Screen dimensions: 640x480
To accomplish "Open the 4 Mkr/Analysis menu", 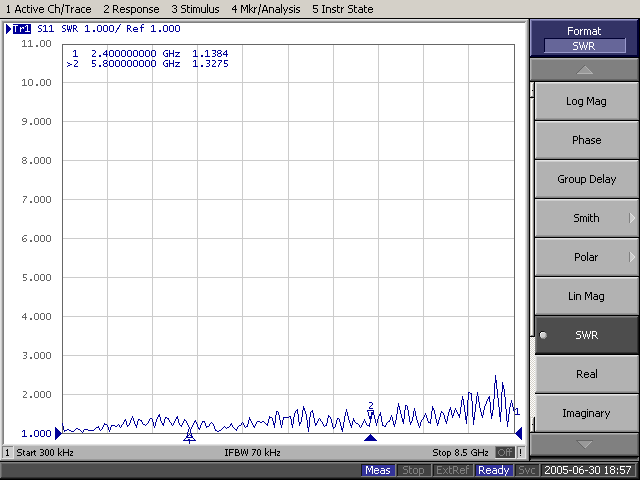I will pos(266,9).
